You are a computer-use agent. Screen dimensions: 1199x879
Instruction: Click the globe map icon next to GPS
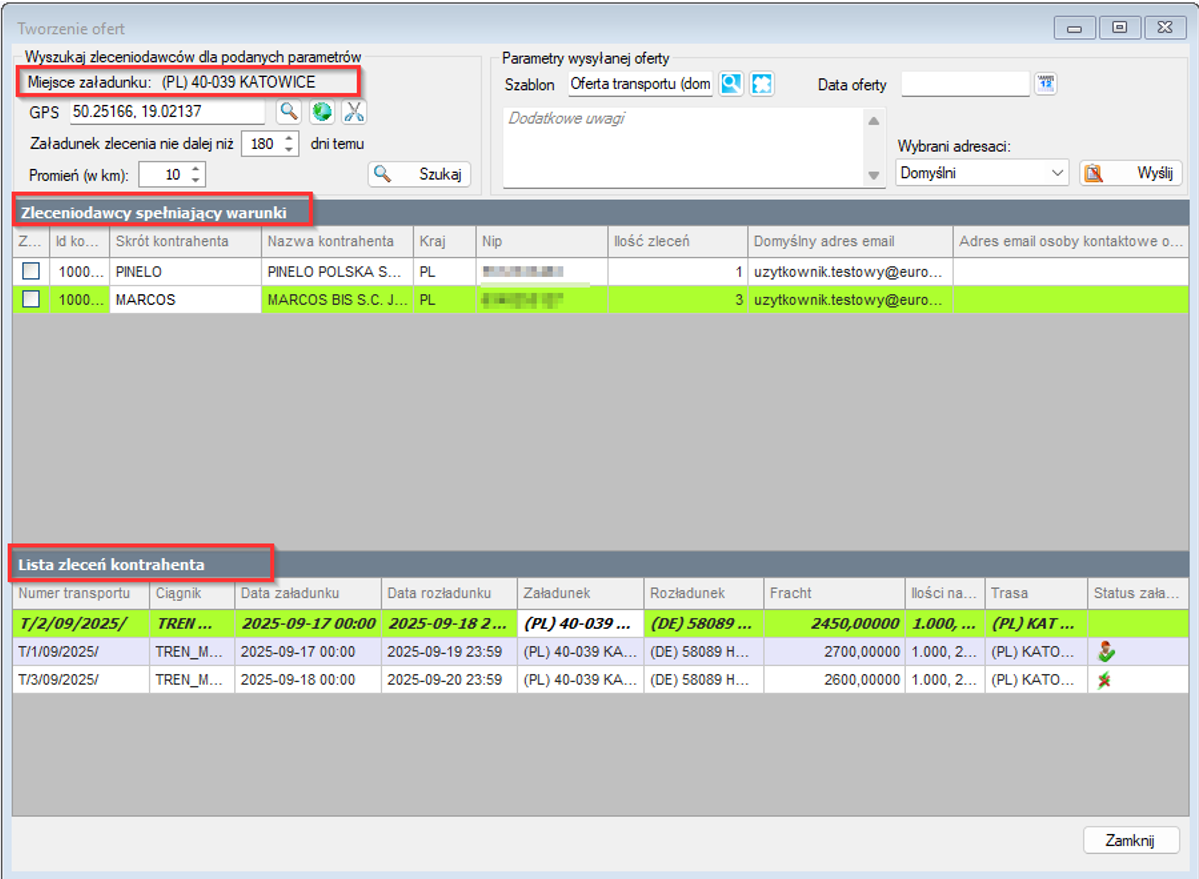coord(321,111)
